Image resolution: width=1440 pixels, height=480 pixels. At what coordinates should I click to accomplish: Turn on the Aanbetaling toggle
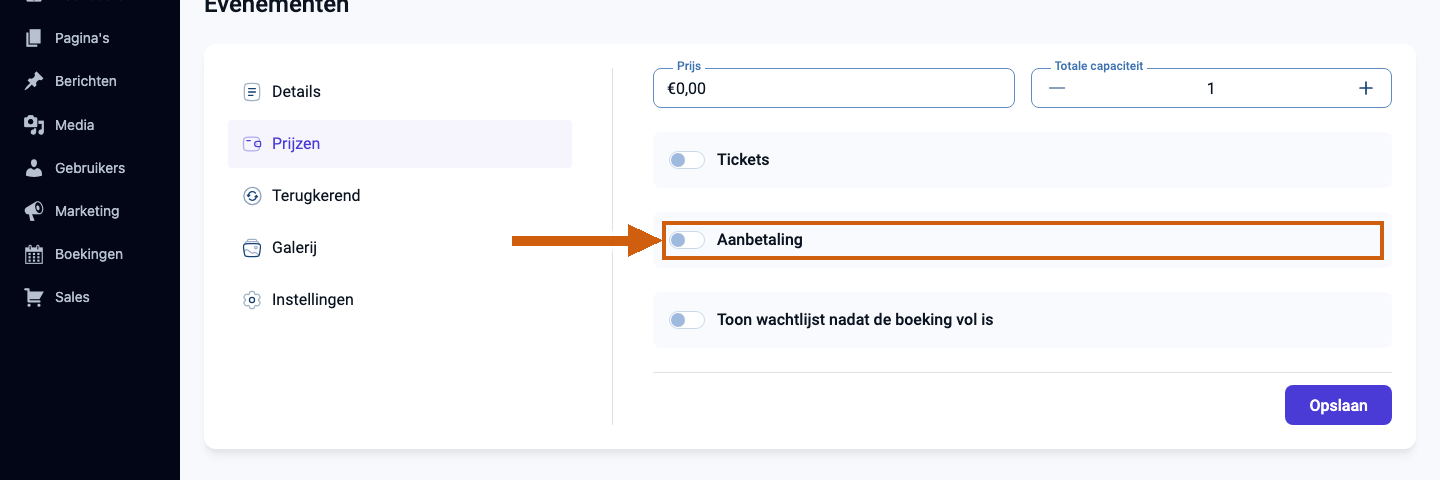pyautogui.click(x=687, y=240)
